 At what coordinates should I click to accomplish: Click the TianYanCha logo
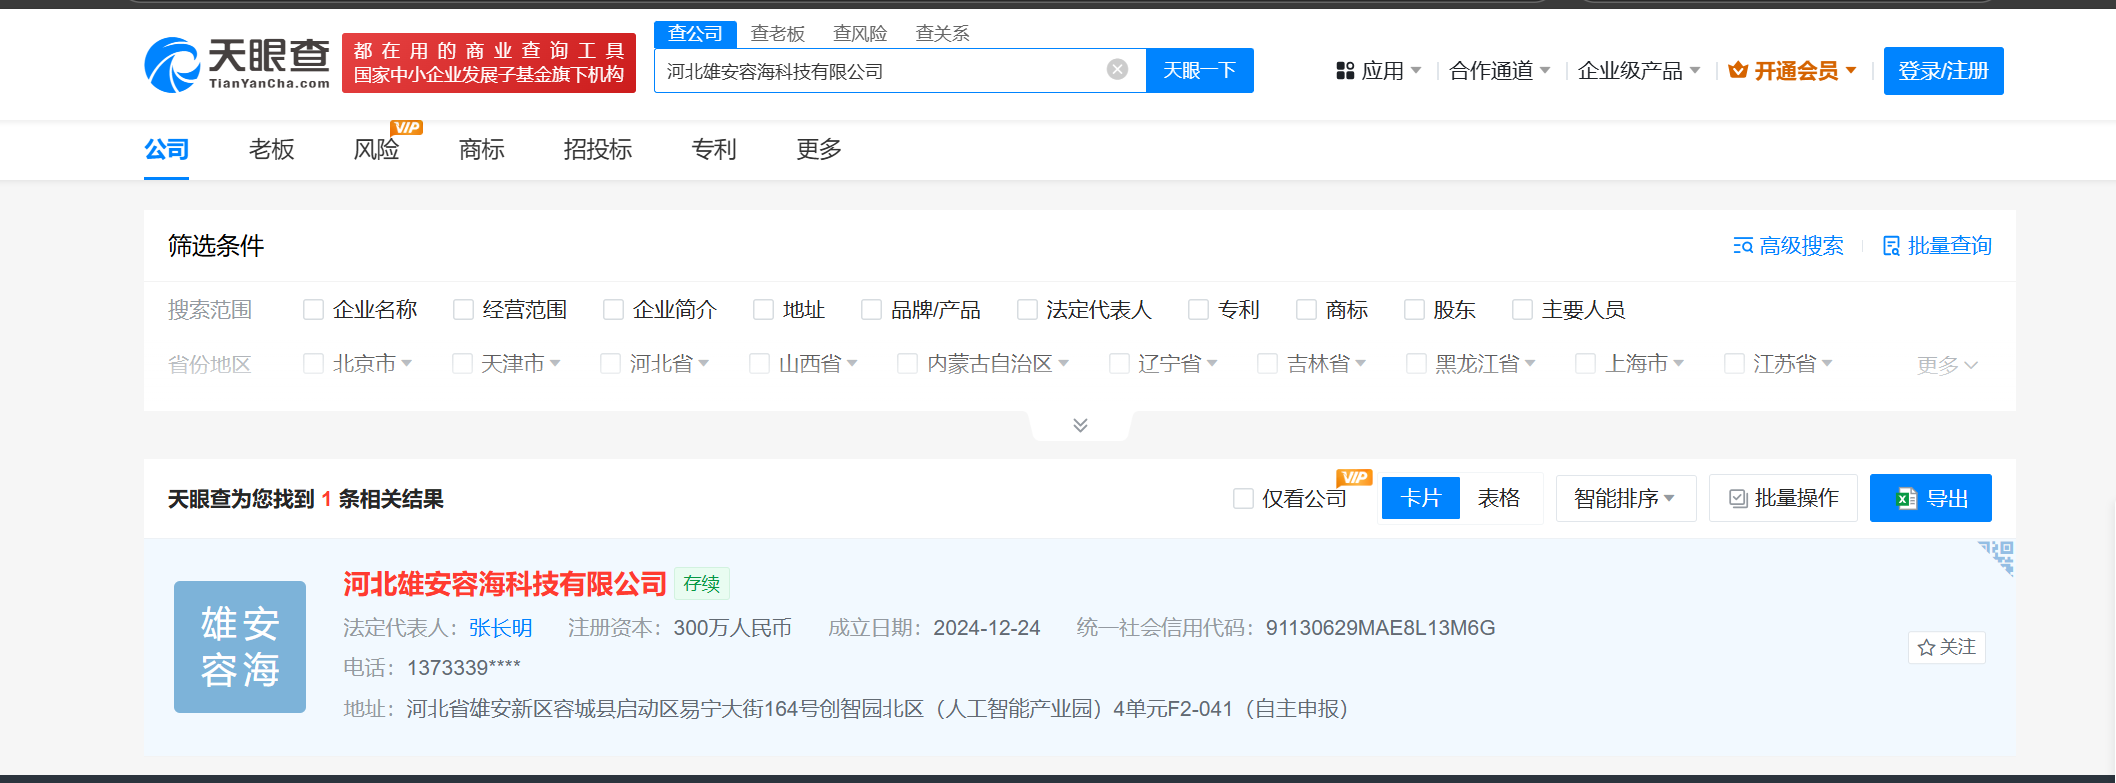coord(237,65)
